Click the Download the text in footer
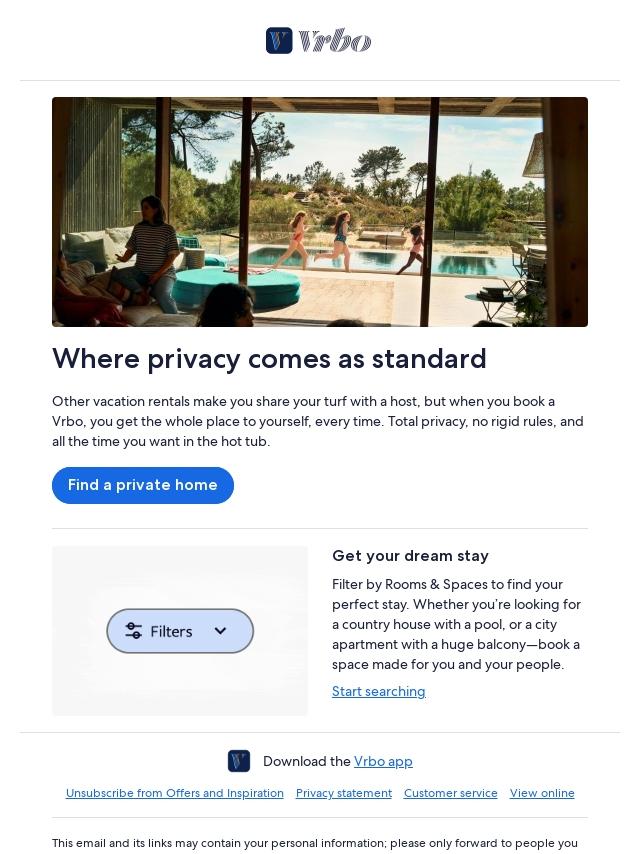 [x=307, y=761]
